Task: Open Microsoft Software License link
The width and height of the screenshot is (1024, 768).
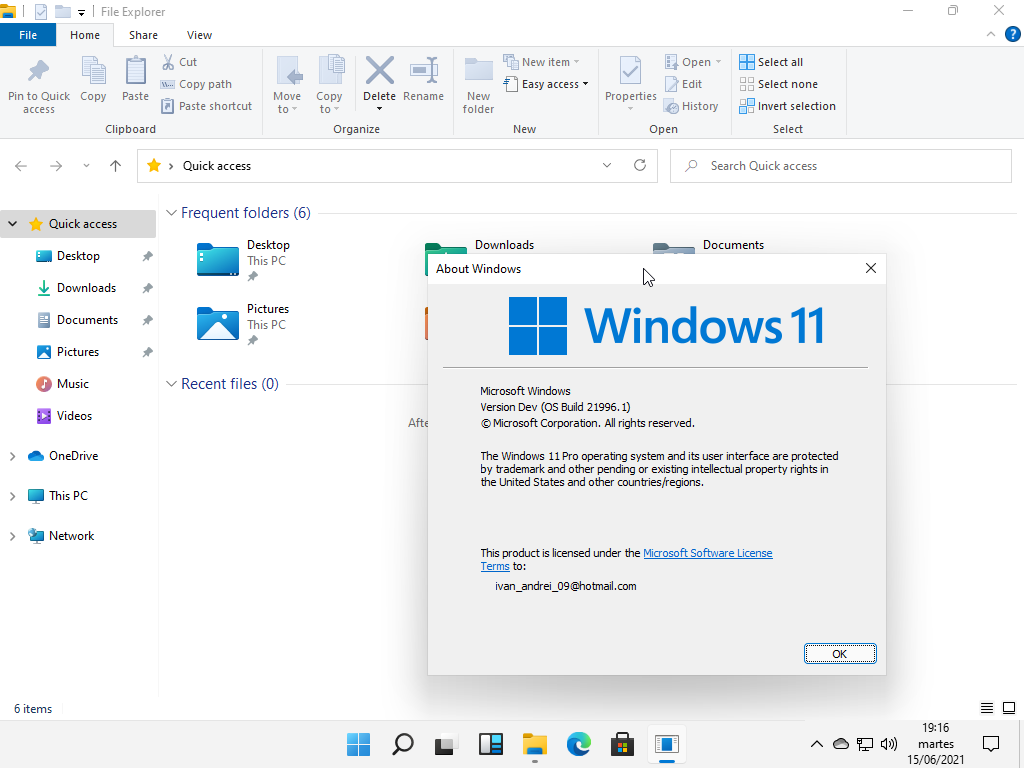Action: [x=707, y=553]
